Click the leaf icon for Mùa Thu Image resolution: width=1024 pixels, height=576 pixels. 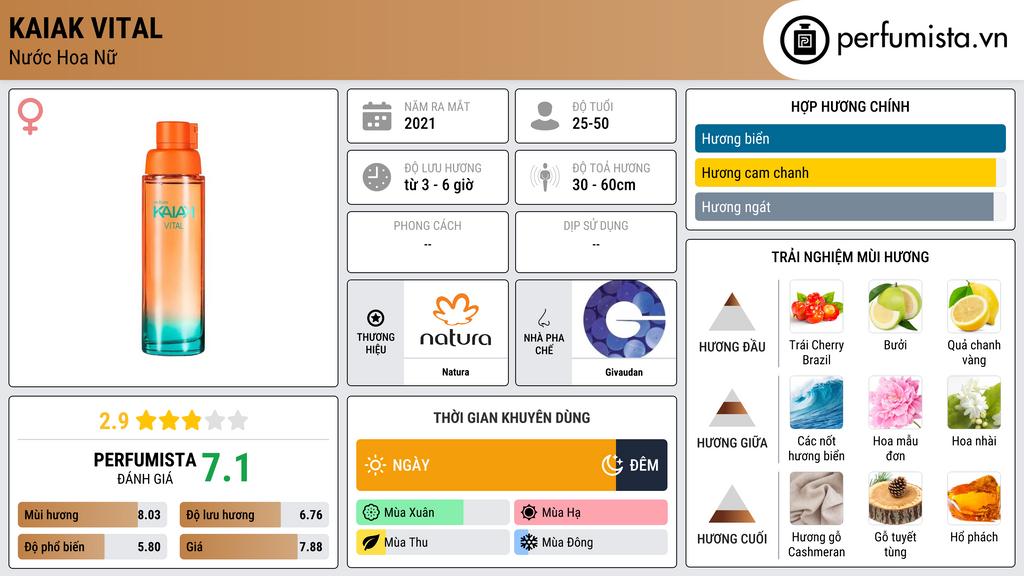tap(371, 542)
